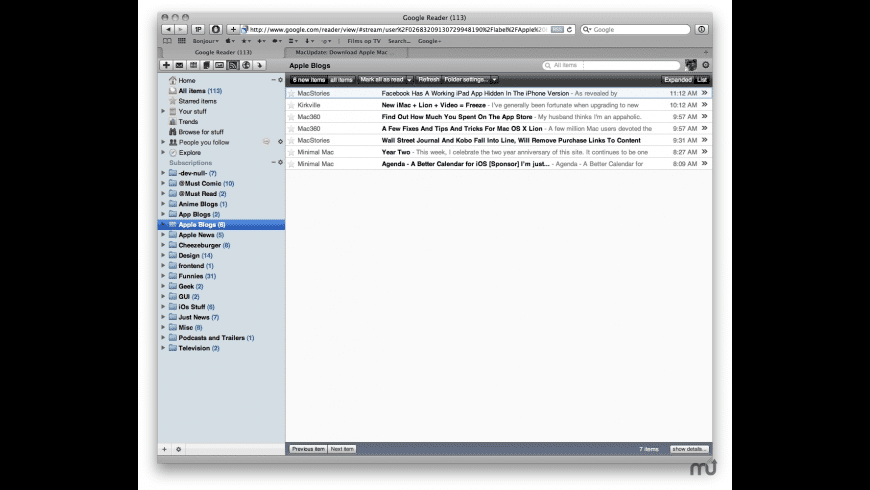Expand the Funnies folder

[163, 276]
